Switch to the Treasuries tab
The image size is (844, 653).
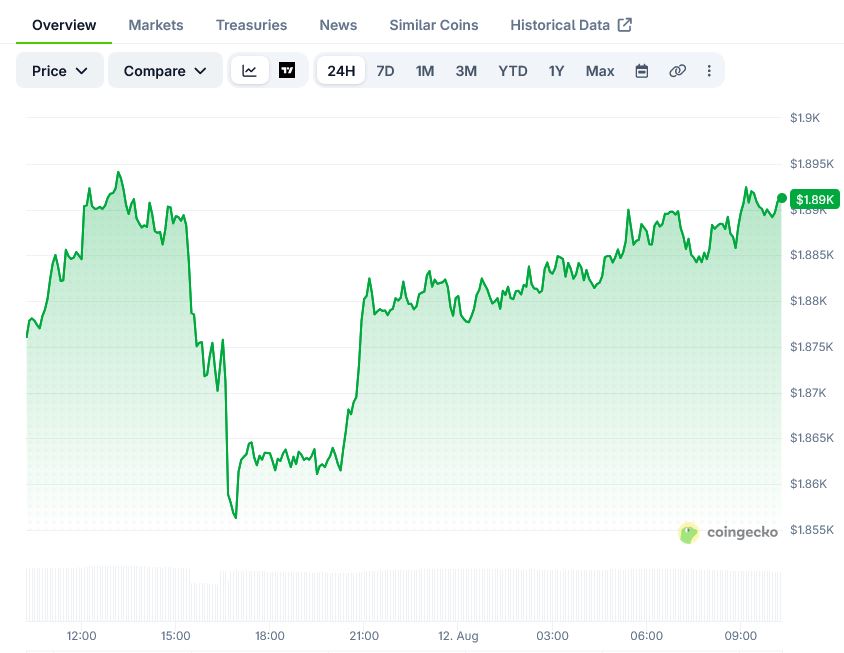tap(251, 25)
